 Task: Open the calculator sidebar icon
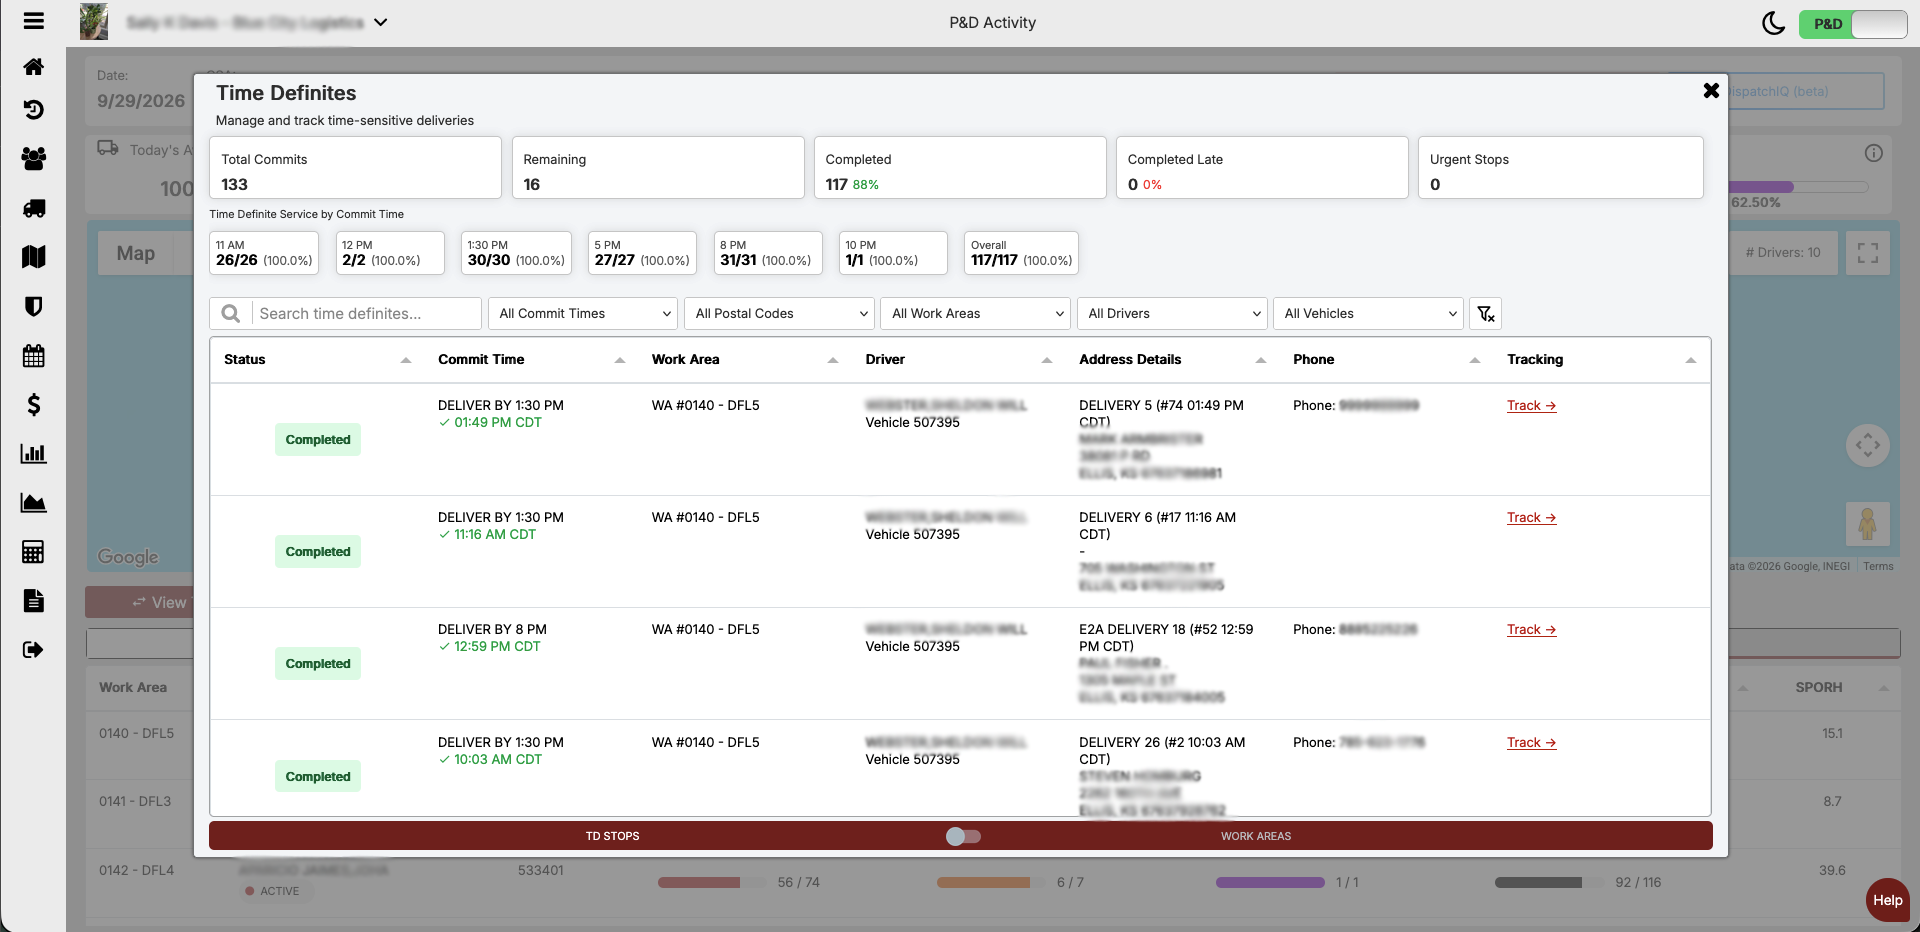[x=33, y=552]
